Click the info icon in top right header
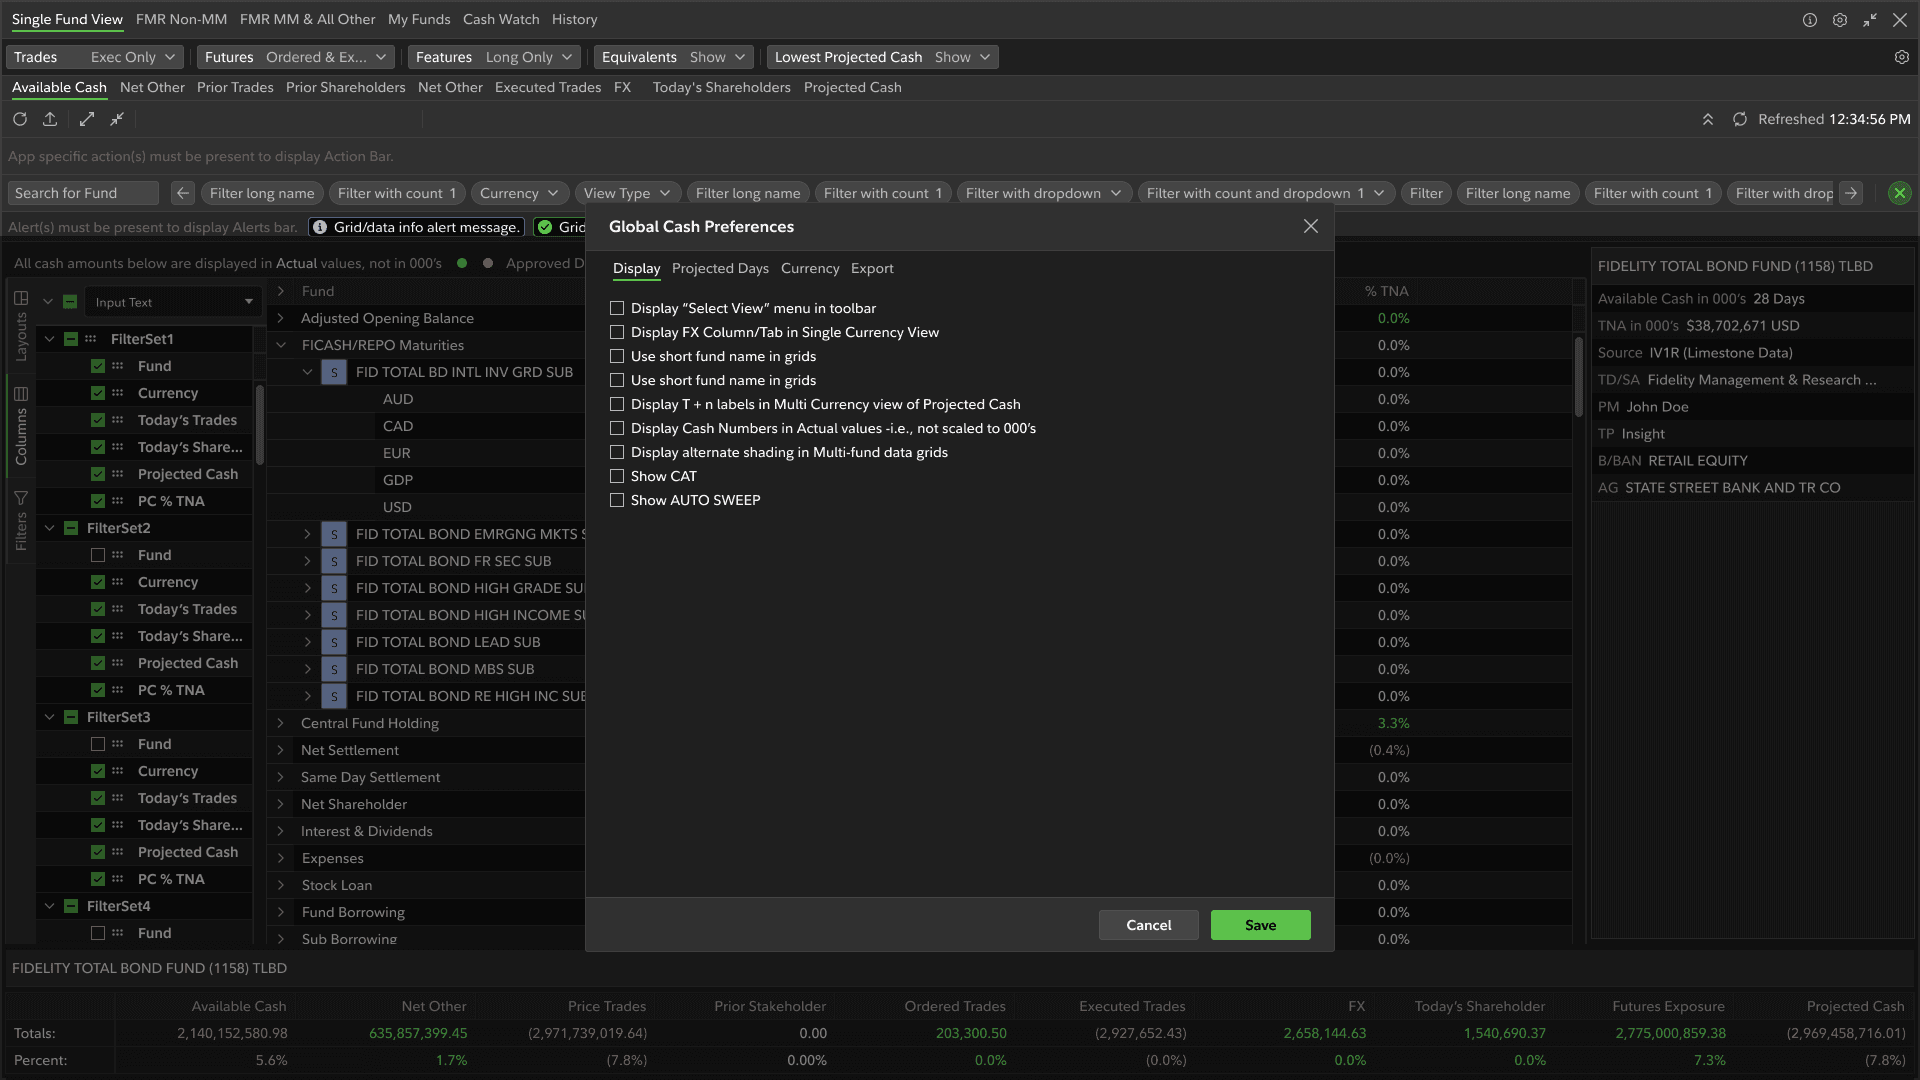The width and height of the screenshot is (1920, 1080). (x=1809, y=20)
